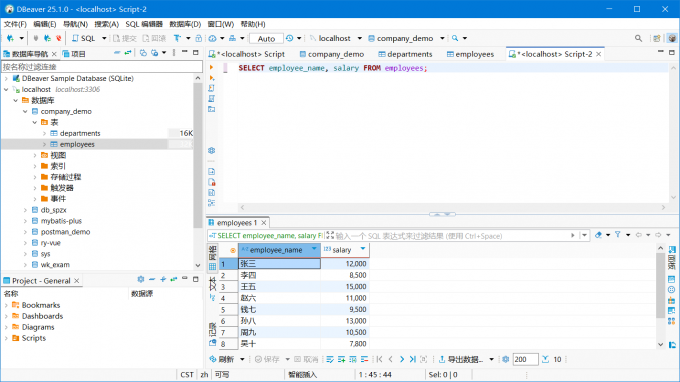Click the gear settings icon in the editor side toolbar
This screenshot has width=680, height=382.
211,150
